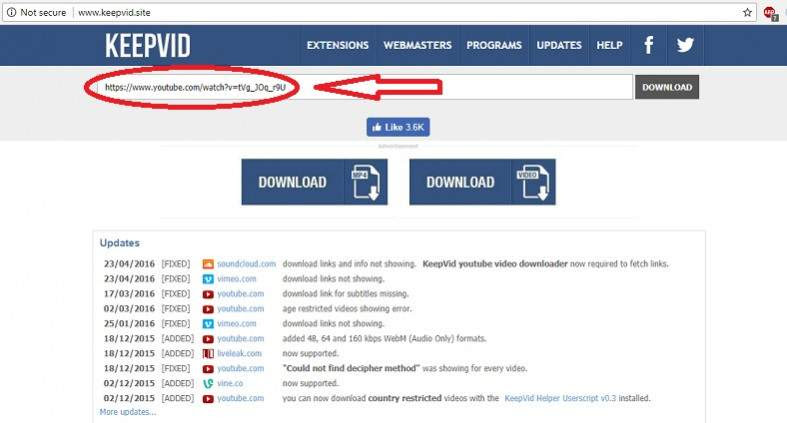Click the site info icon beside Not secure

point(11,13)
